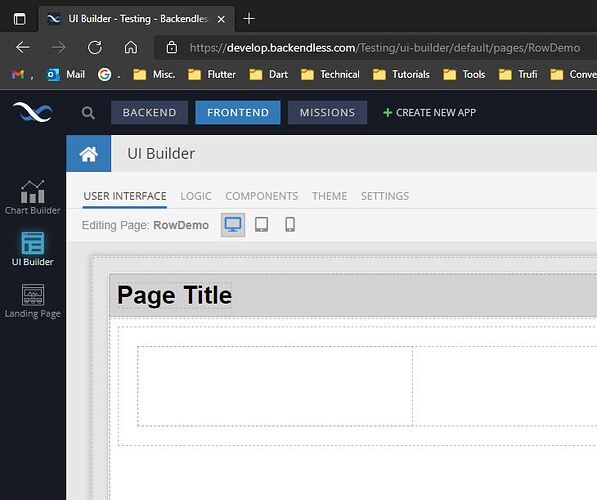Switch to mobile phone preview mode

coord(290,225)
